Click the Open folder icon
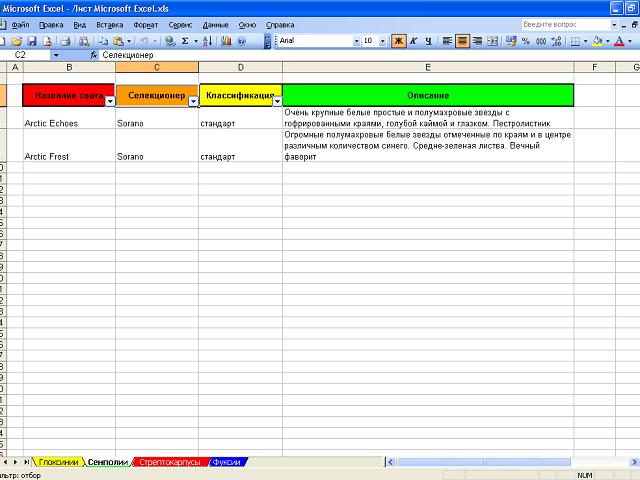This screenshot has height=480, width=640. coord(18,41)
